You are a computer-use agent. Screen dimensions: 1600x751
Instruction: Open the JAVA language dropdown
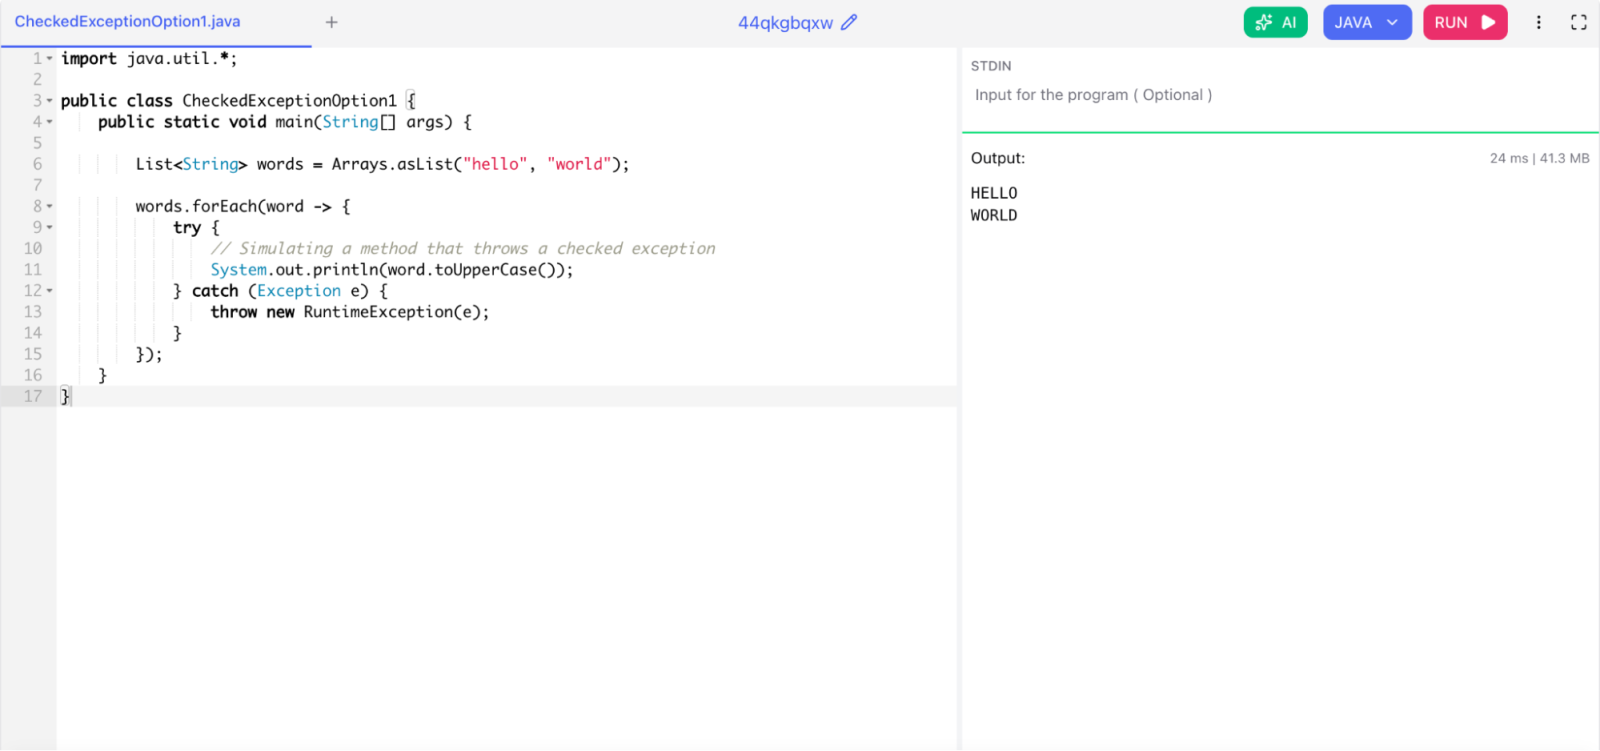1367,22
